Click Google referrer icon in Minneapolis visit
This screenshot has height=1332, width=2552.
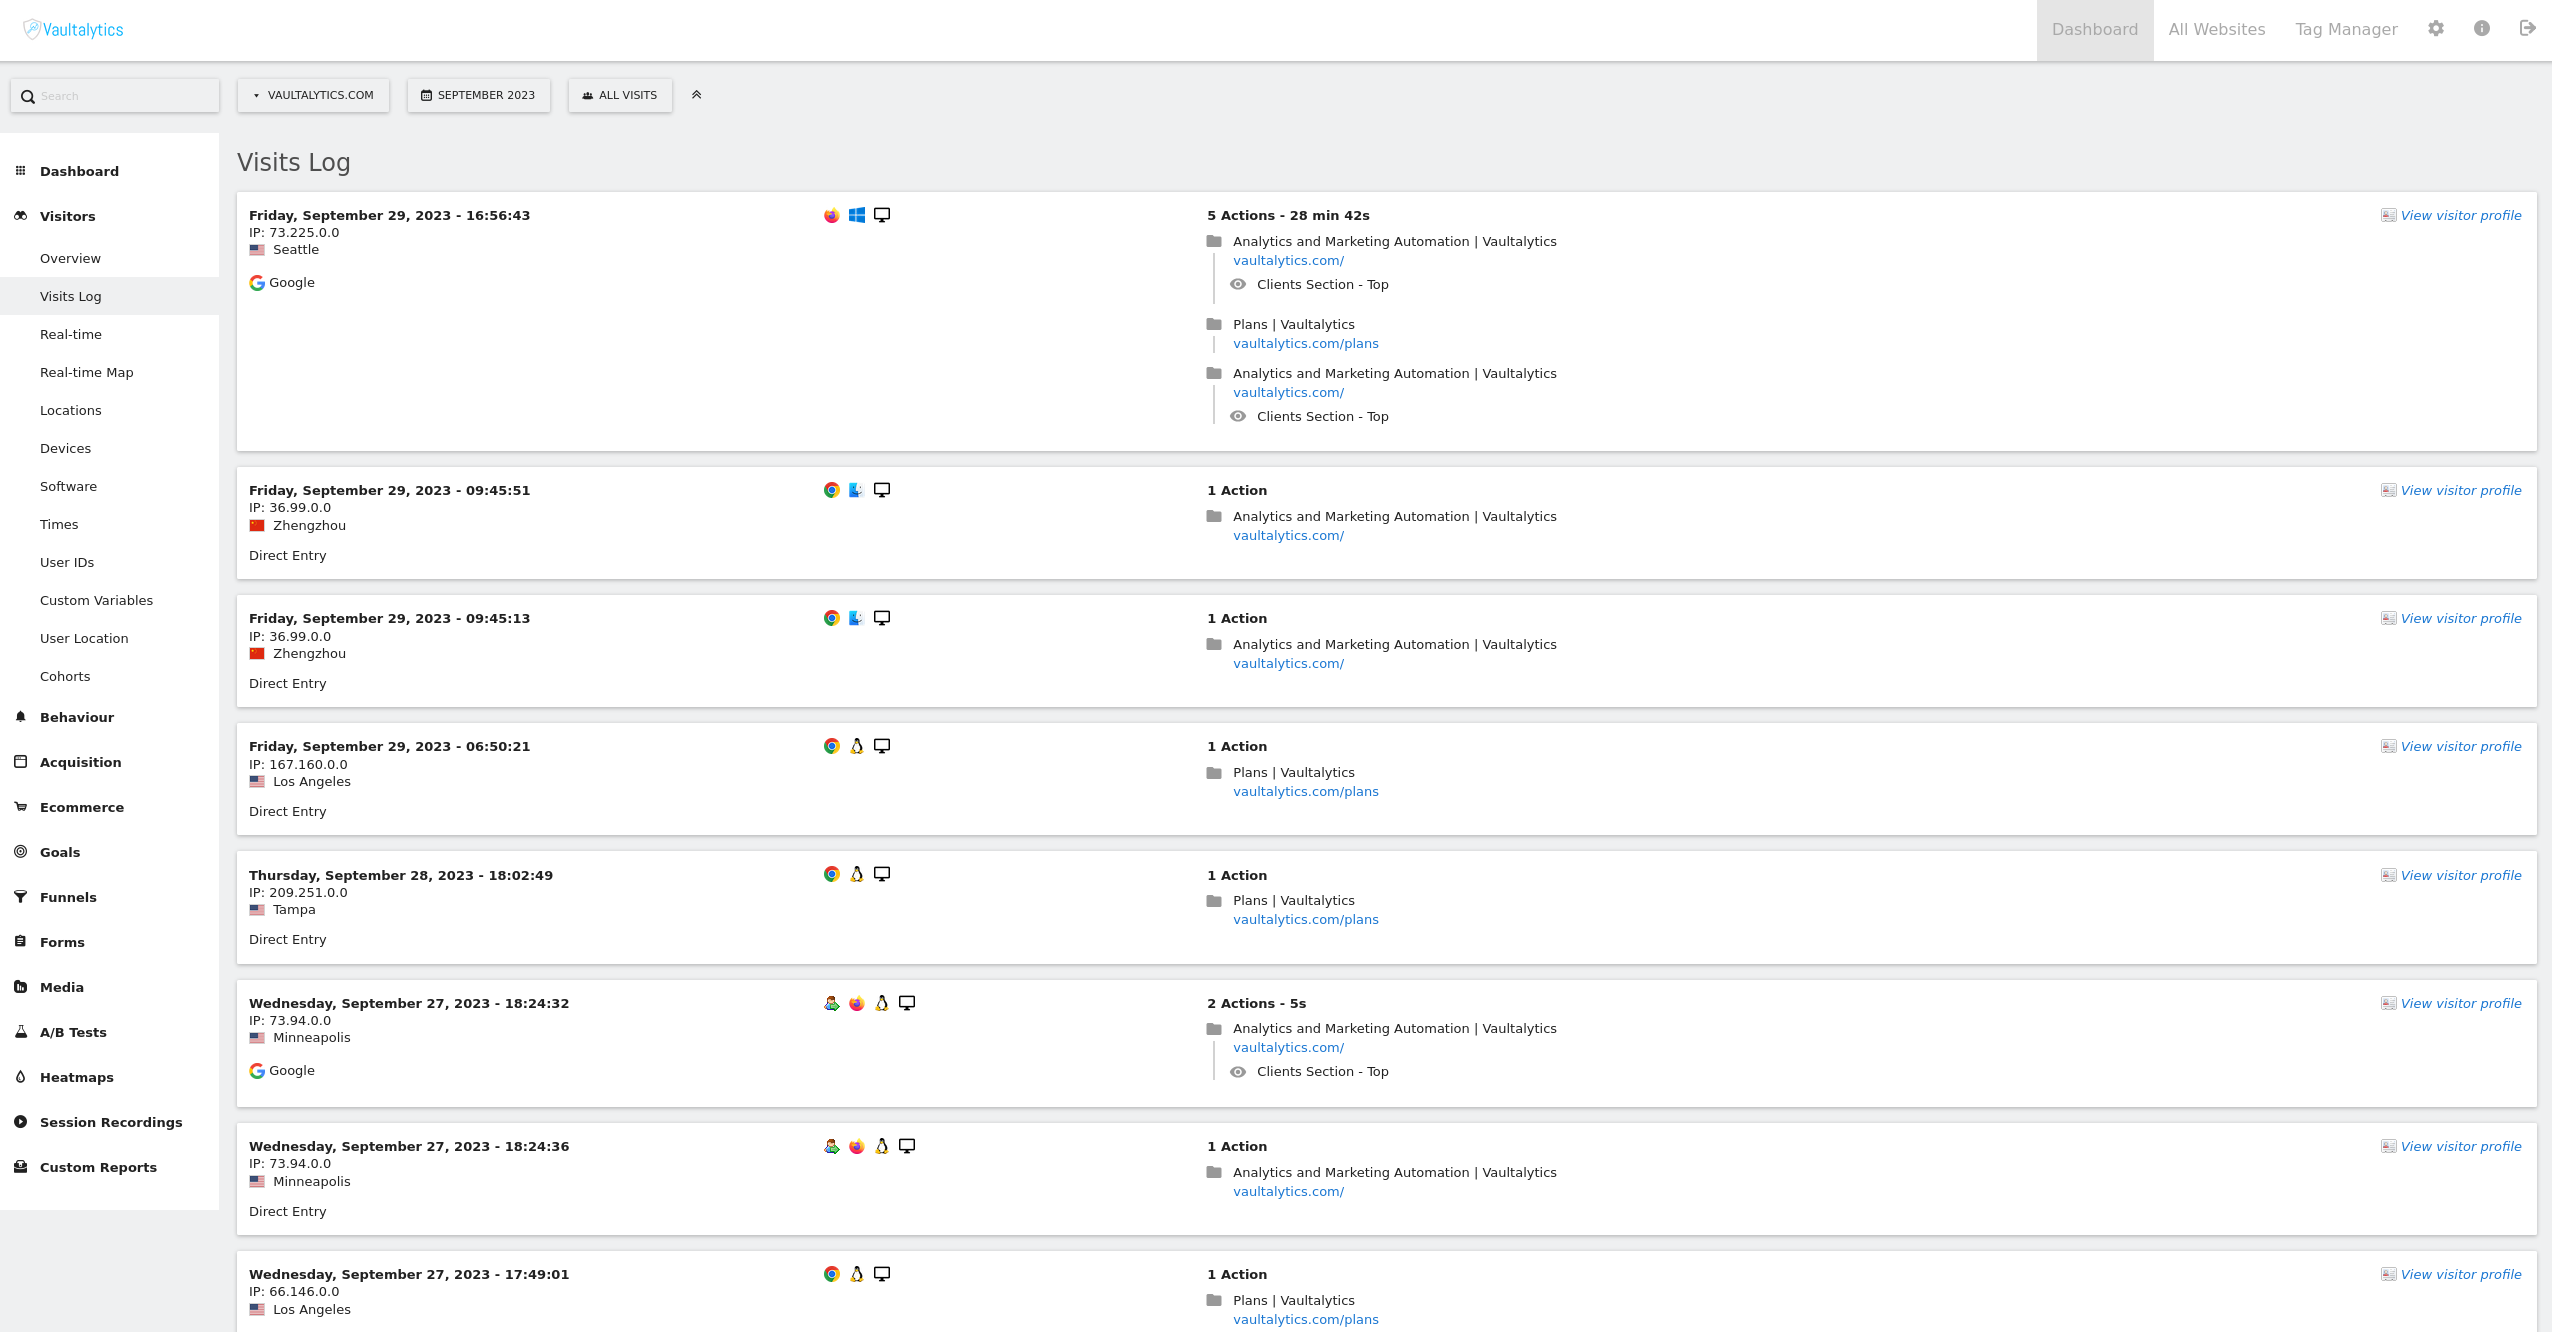click(257, 1071)
